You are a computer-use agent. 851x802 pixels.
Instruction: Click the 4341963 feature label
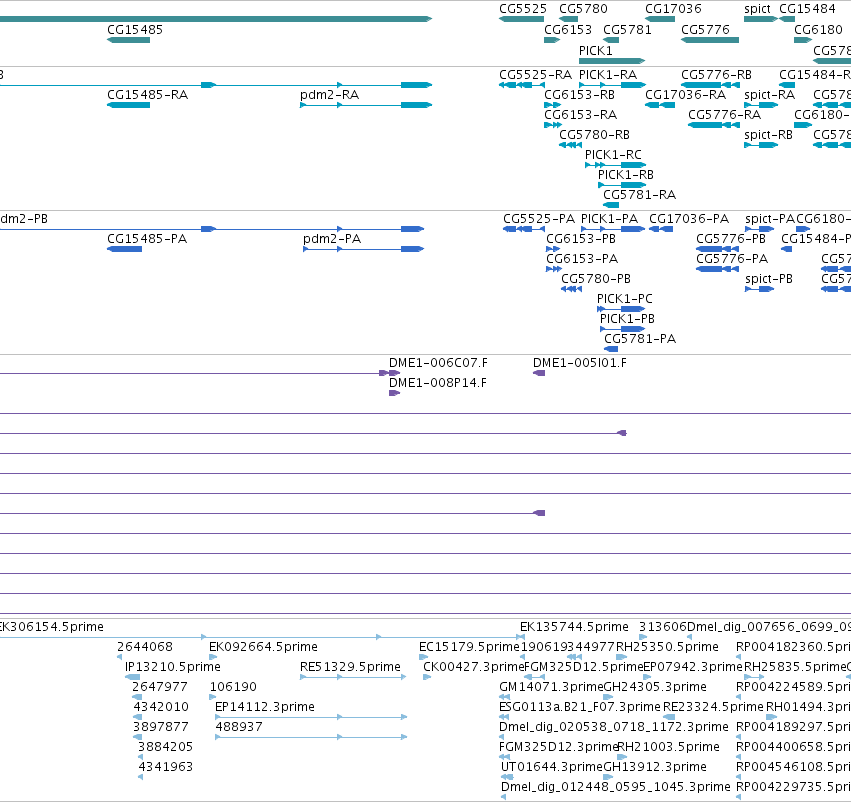[x=166, y=767]
